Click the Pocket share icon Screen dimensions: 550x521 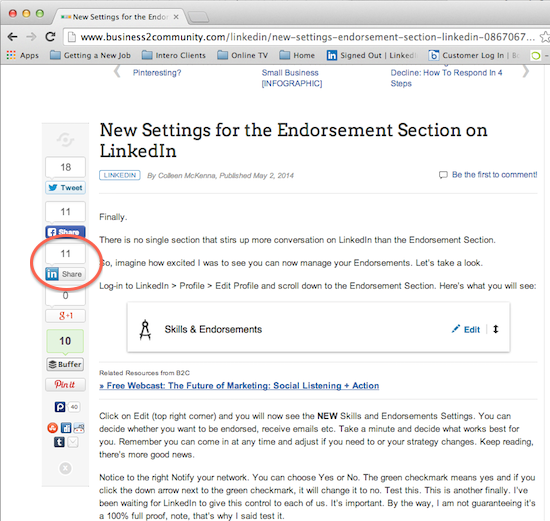pyautogui.click(x=60, y=407)
